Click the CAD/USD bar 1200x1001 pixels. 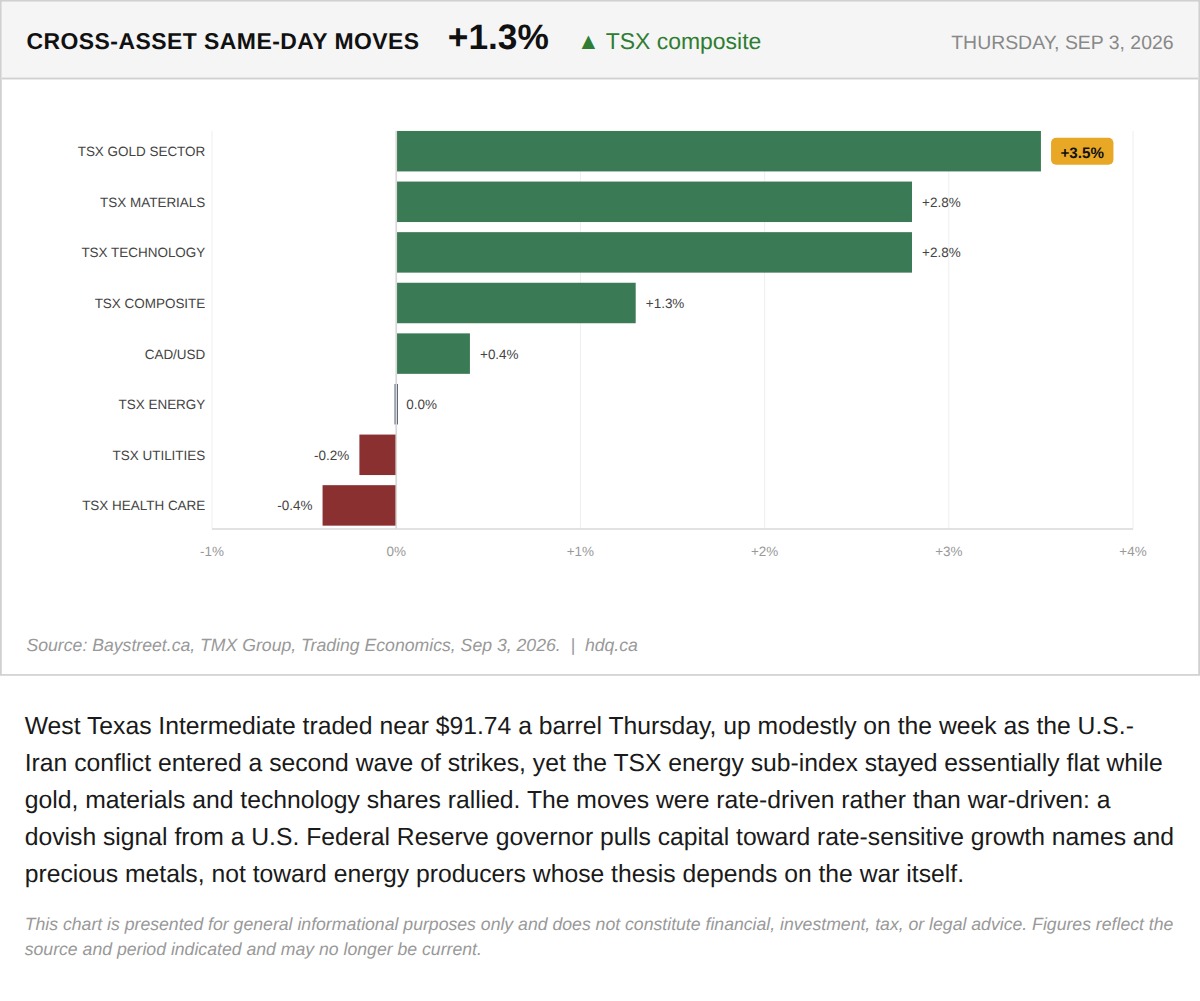[433, 354]
